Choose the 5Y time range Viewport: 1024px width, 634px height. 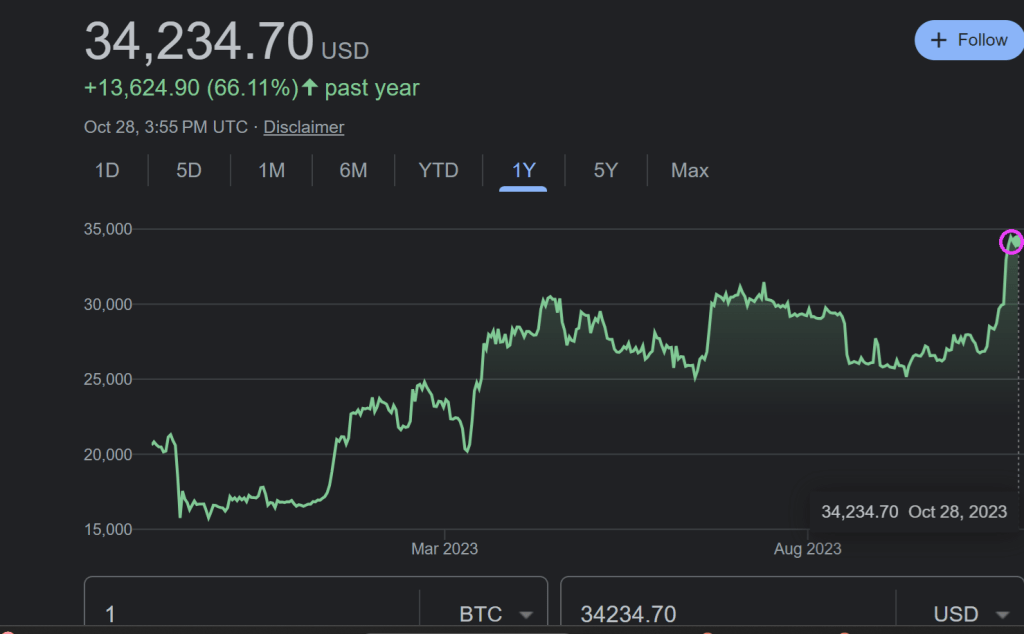(x=605, y=171)
